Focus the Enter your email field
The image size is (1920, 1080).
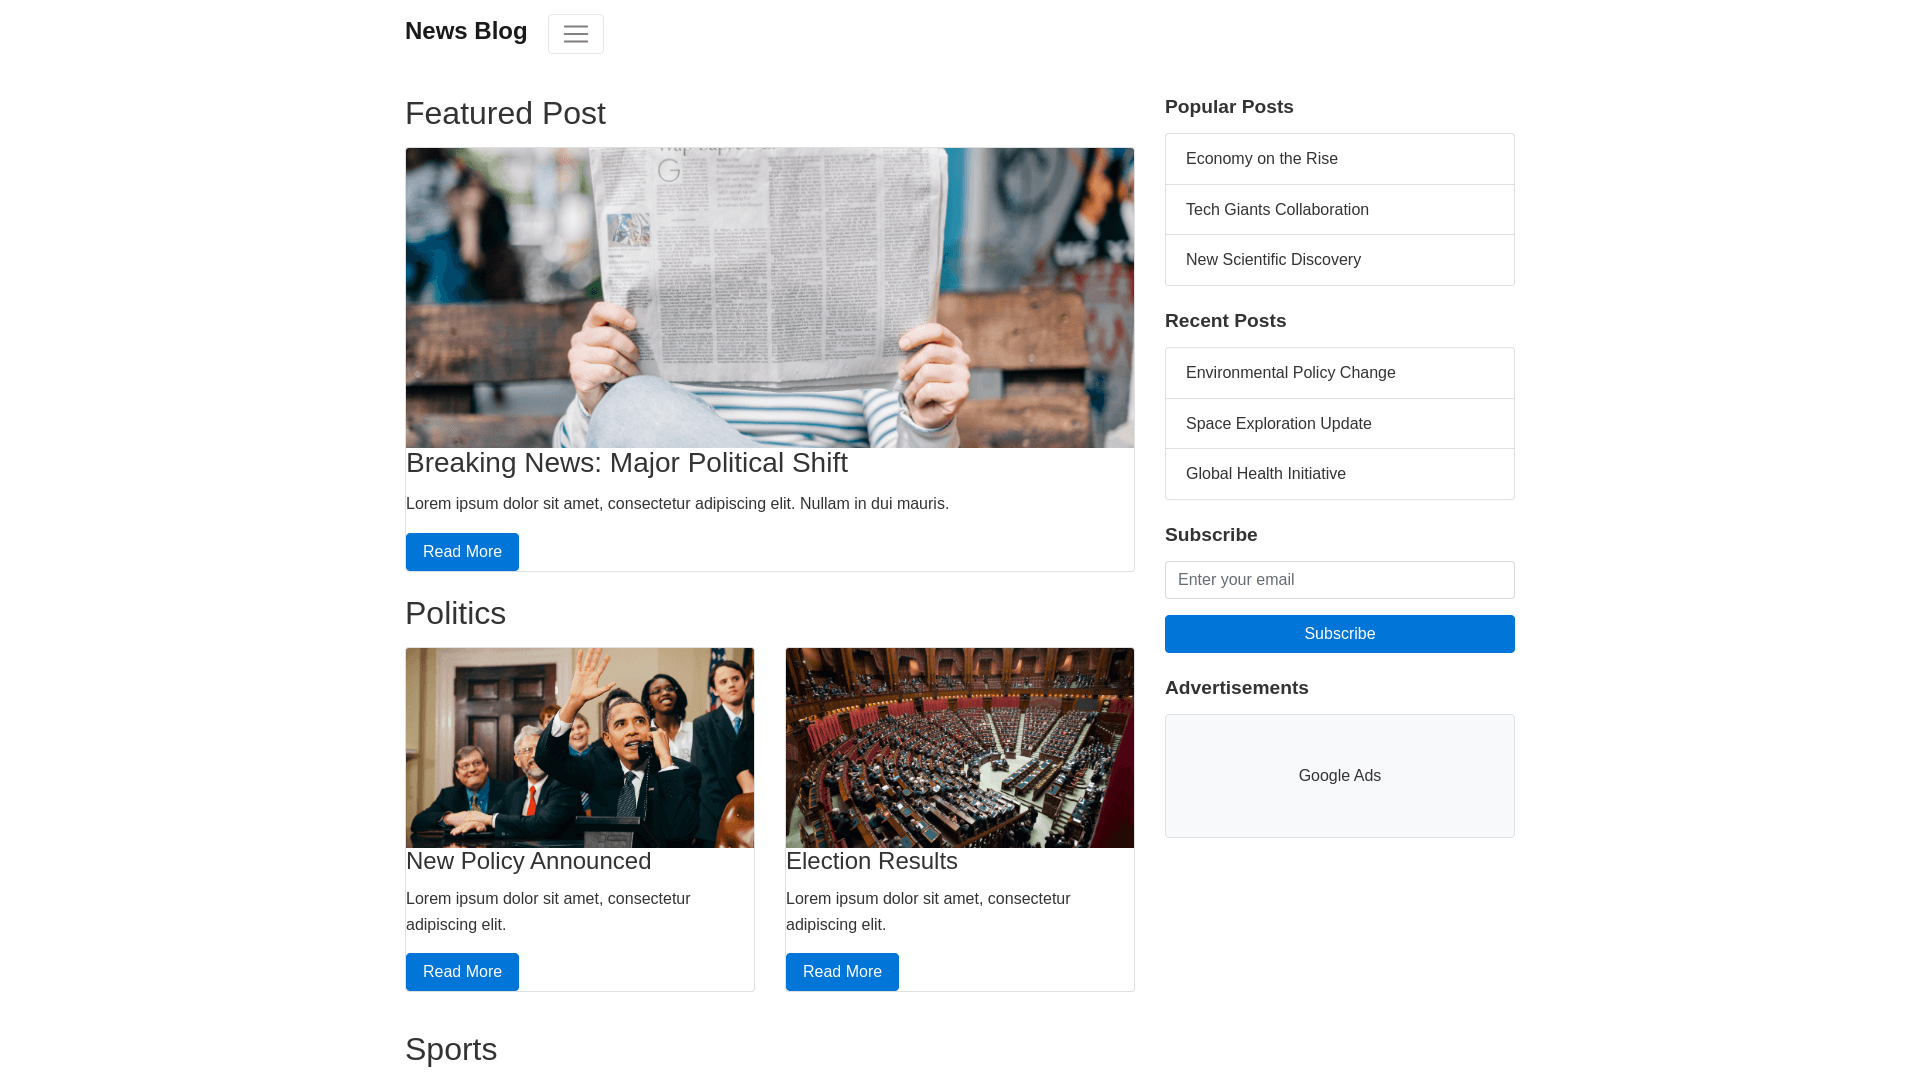point(1339,580)
